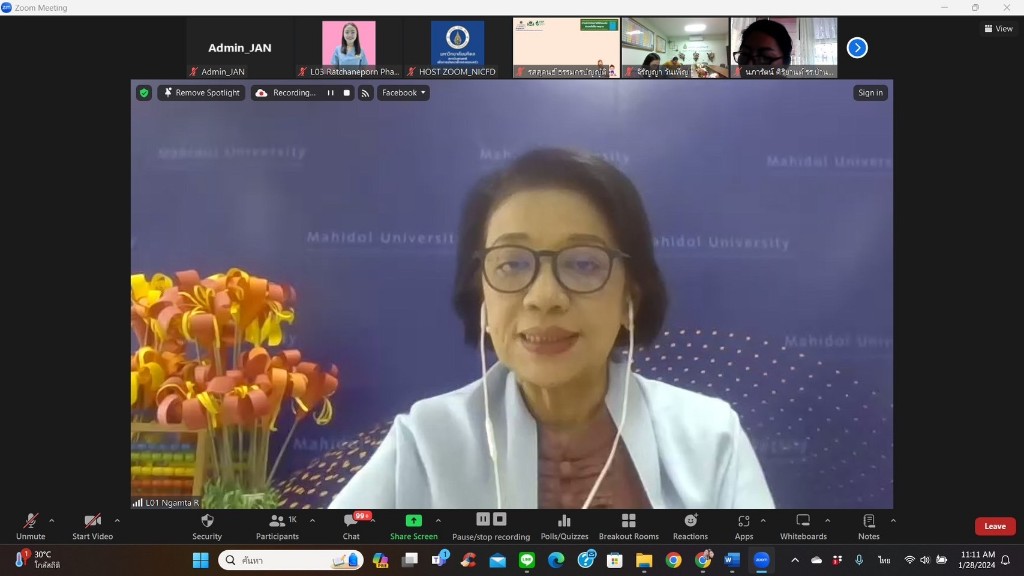Stop the recording in the bottom toolbar
1024x576 pixels.
click(500, 519)
